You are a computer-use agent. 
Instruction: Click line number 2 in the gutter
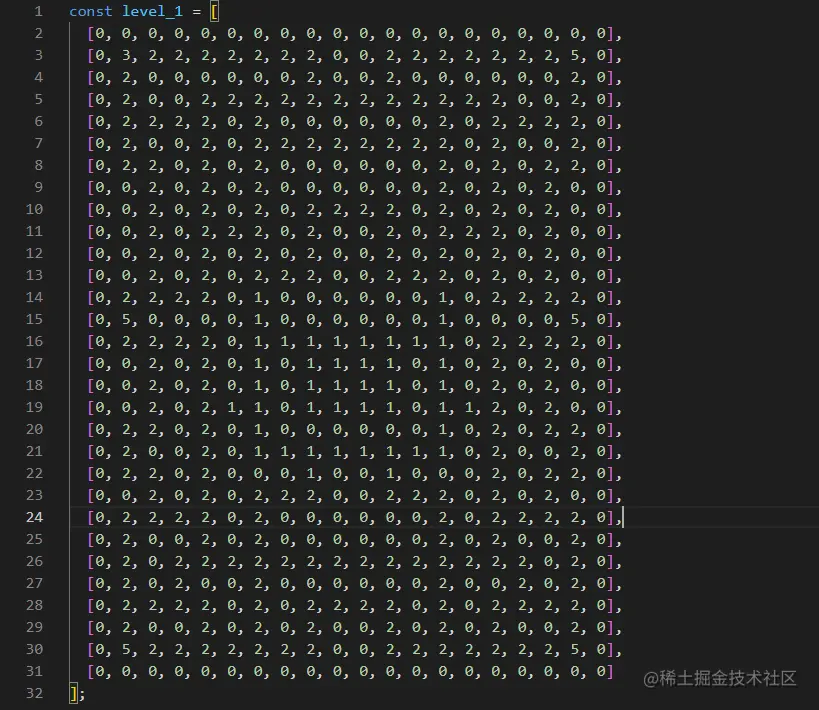pyautogui.click(x=38, y=33)
